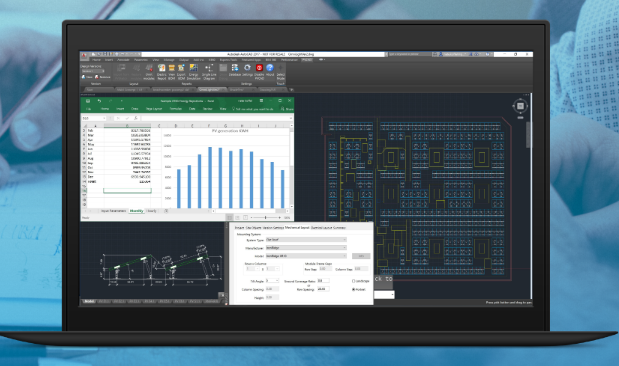This screenshot has height=366, width=619.
Task: Open the Manufacturer dropdown
Action: [x=306, y=248]
